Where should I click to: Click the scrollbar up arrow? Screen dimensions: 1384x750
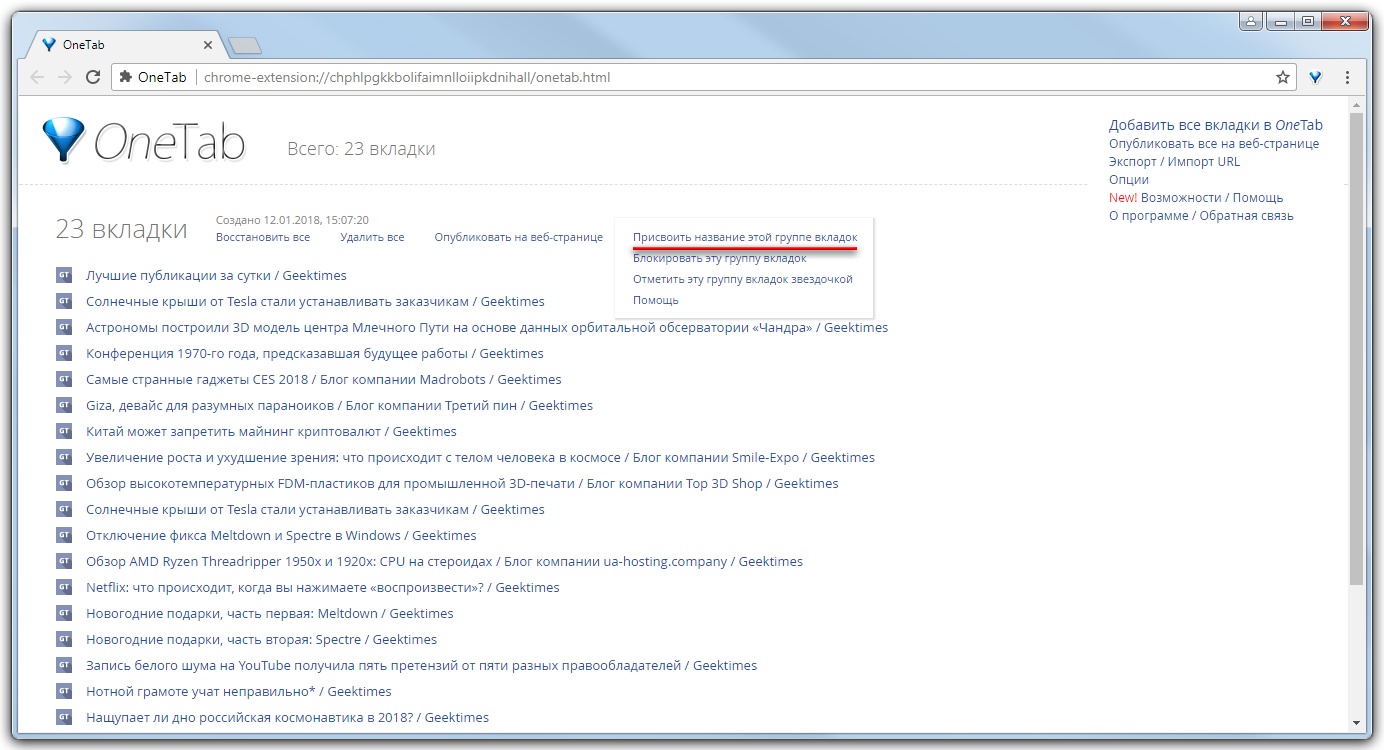[1356, 105]
